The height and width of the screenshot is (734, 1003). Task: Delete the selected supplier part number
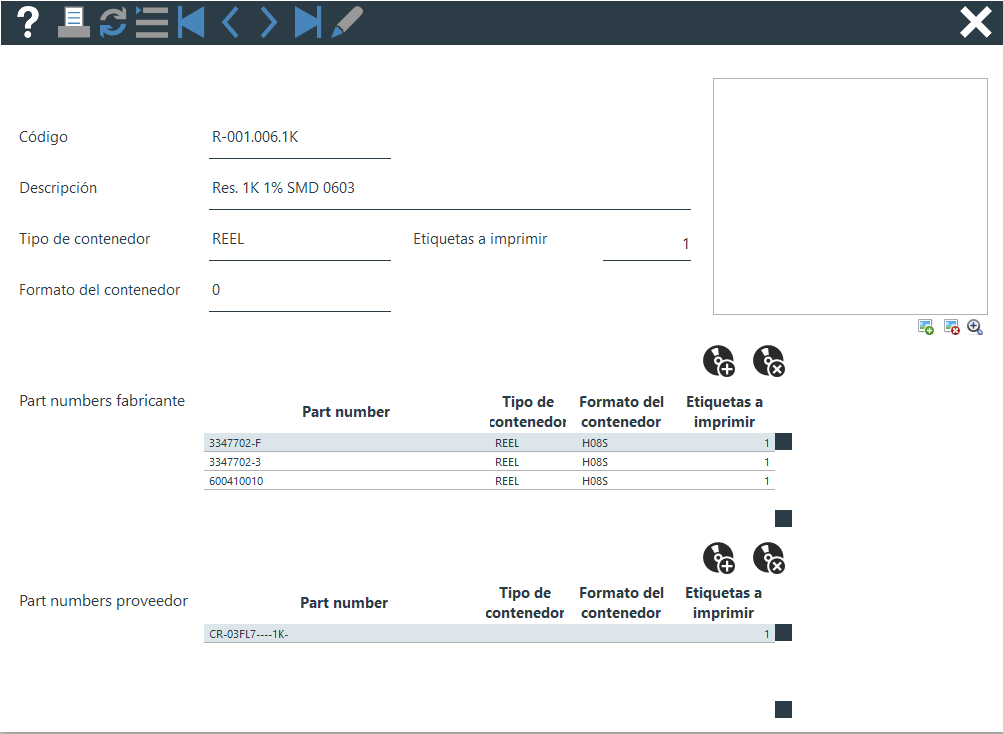[x=768, y=558]
